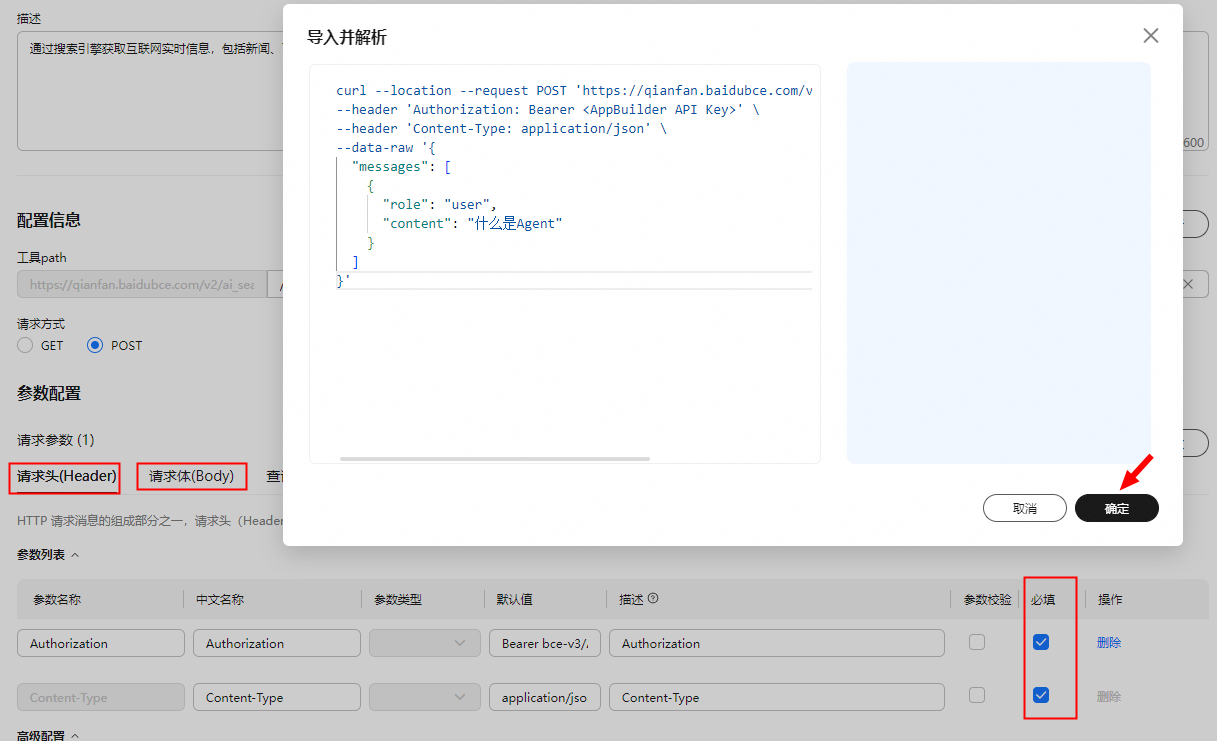Click the 操作 column header

pyautogui.click(x=1110, y=600)
